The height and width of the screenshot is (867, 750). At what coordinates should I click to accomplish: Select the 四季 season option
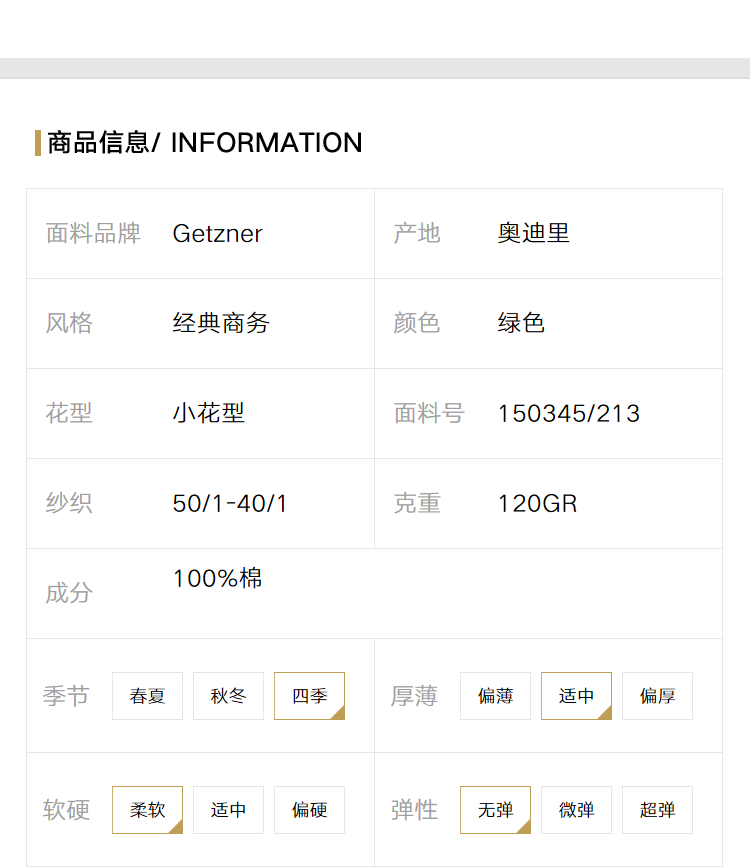(x=310, y=696)
